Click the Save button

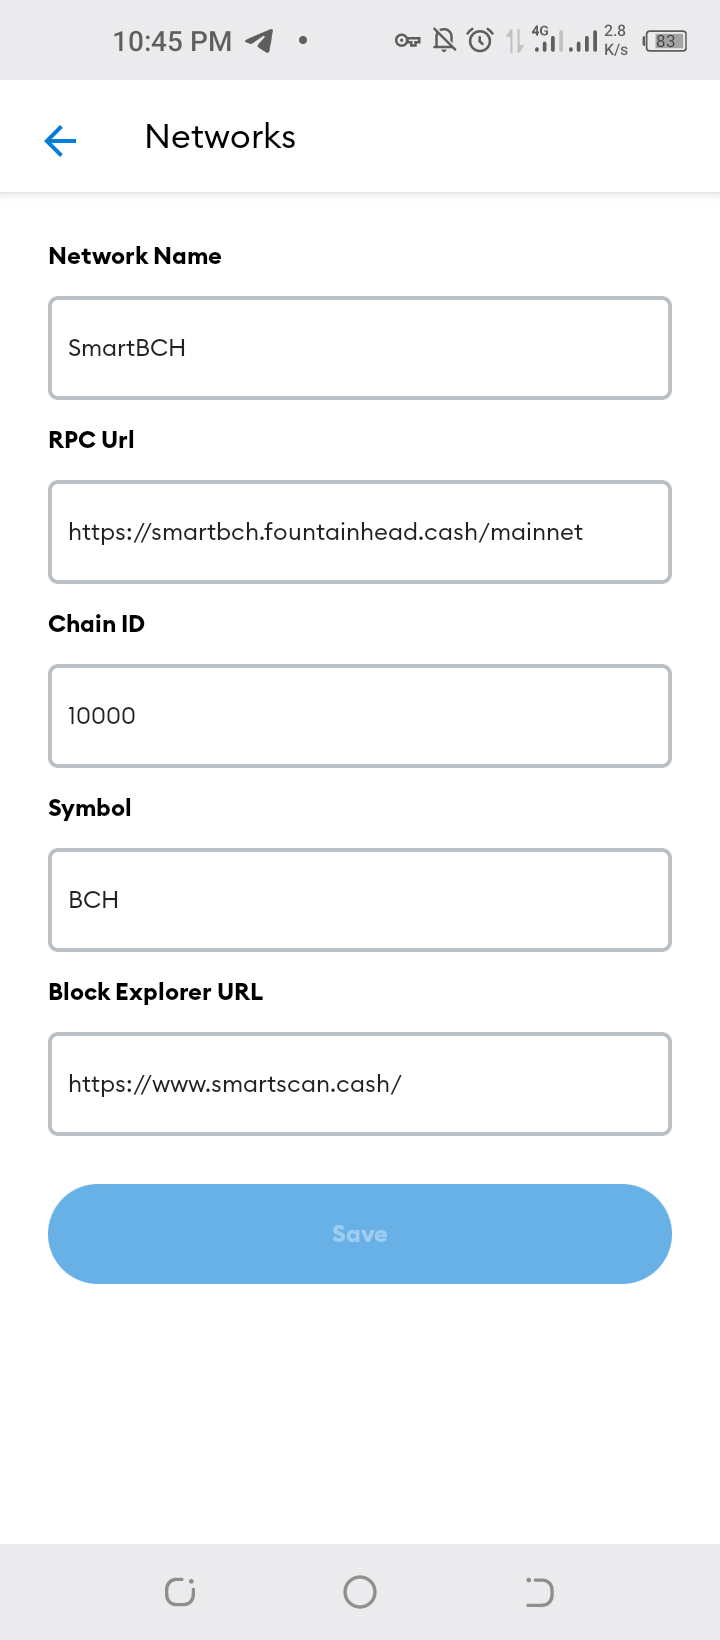[x=360, y=1234]
